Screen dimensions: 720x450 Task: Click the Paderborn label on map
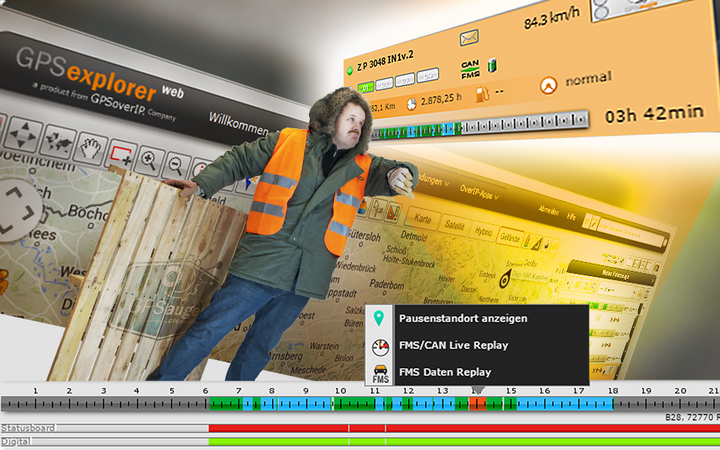click(x=387, y=285)
